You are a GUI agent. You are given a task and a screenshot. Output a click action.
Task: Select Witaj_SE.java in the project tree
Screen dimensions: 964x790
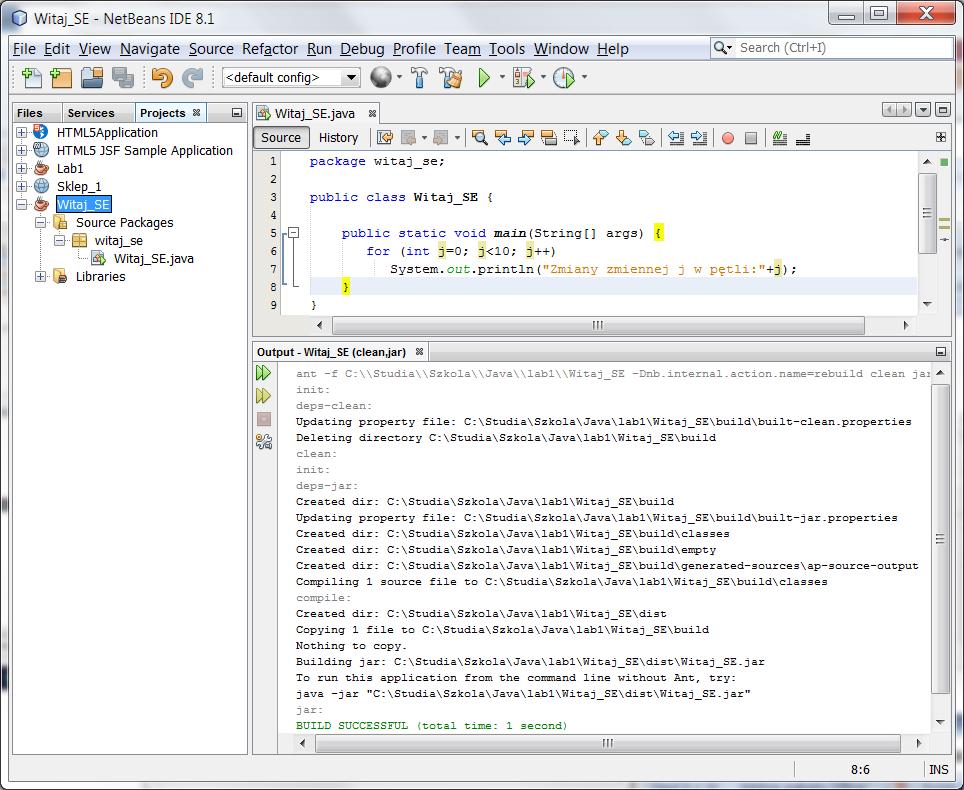point(154,259)
